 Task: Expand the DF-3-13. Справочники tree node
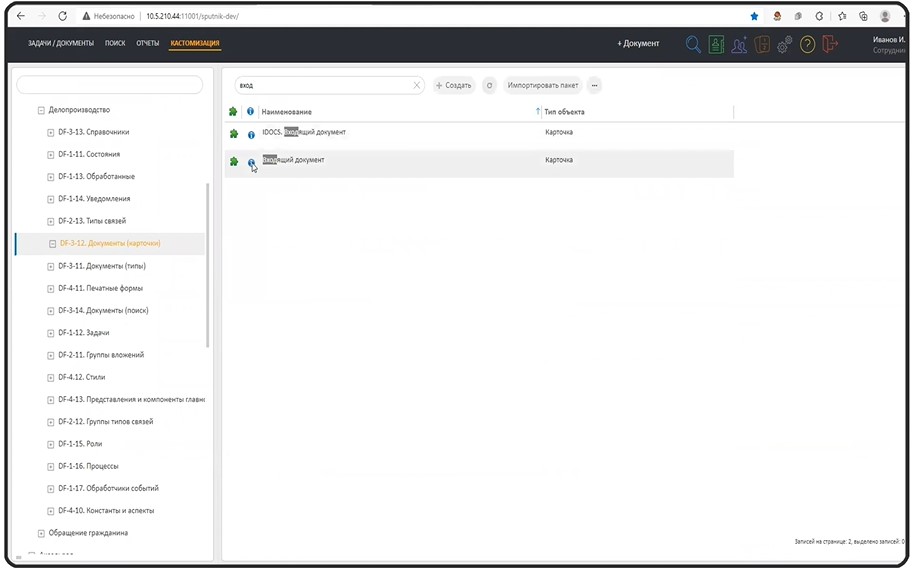tap(51, 133)
